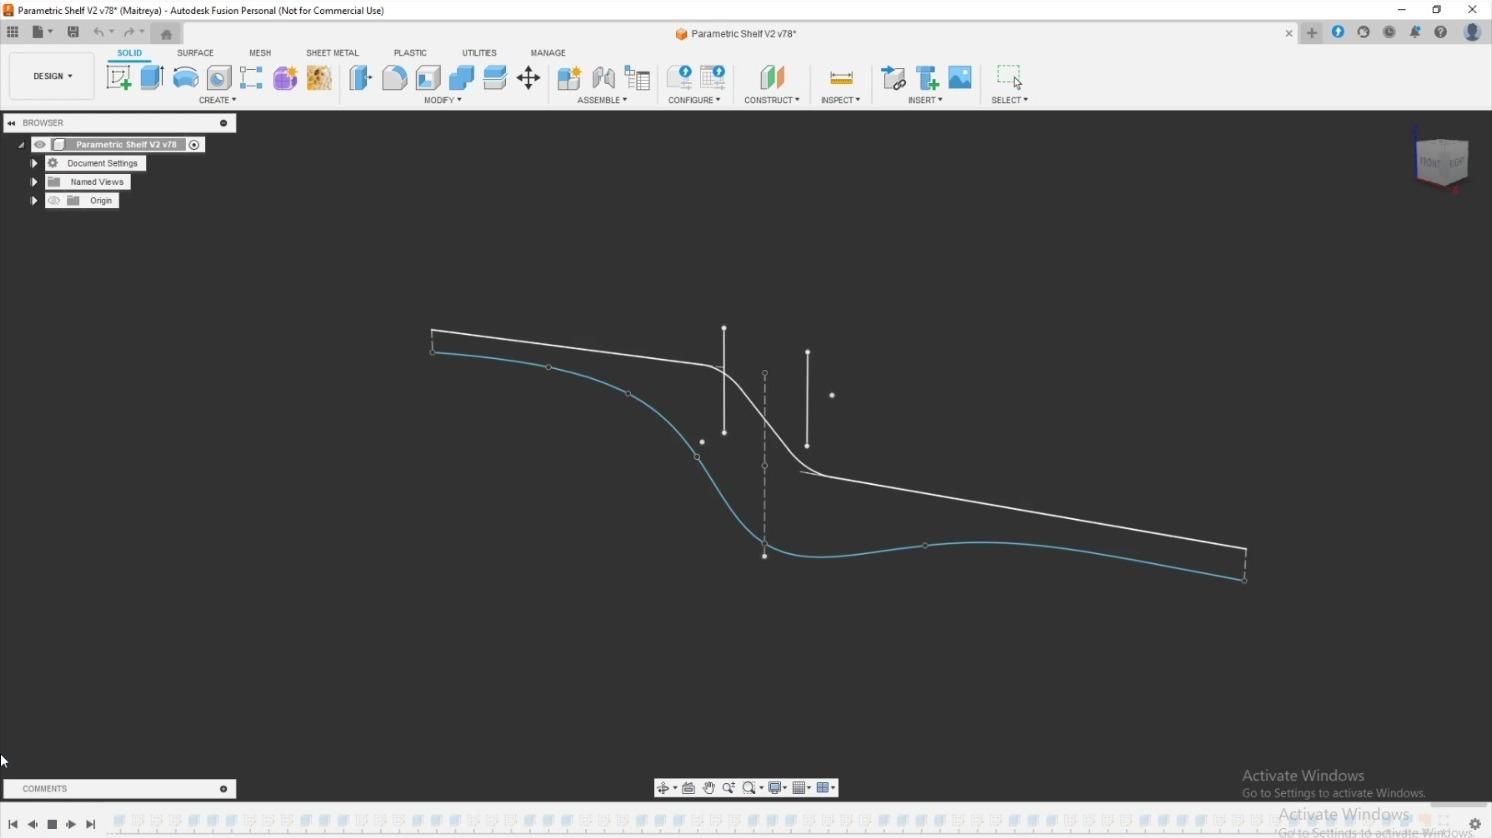Open the INSERT dropdown menu
1492x838 pixels.
(926, 100)
